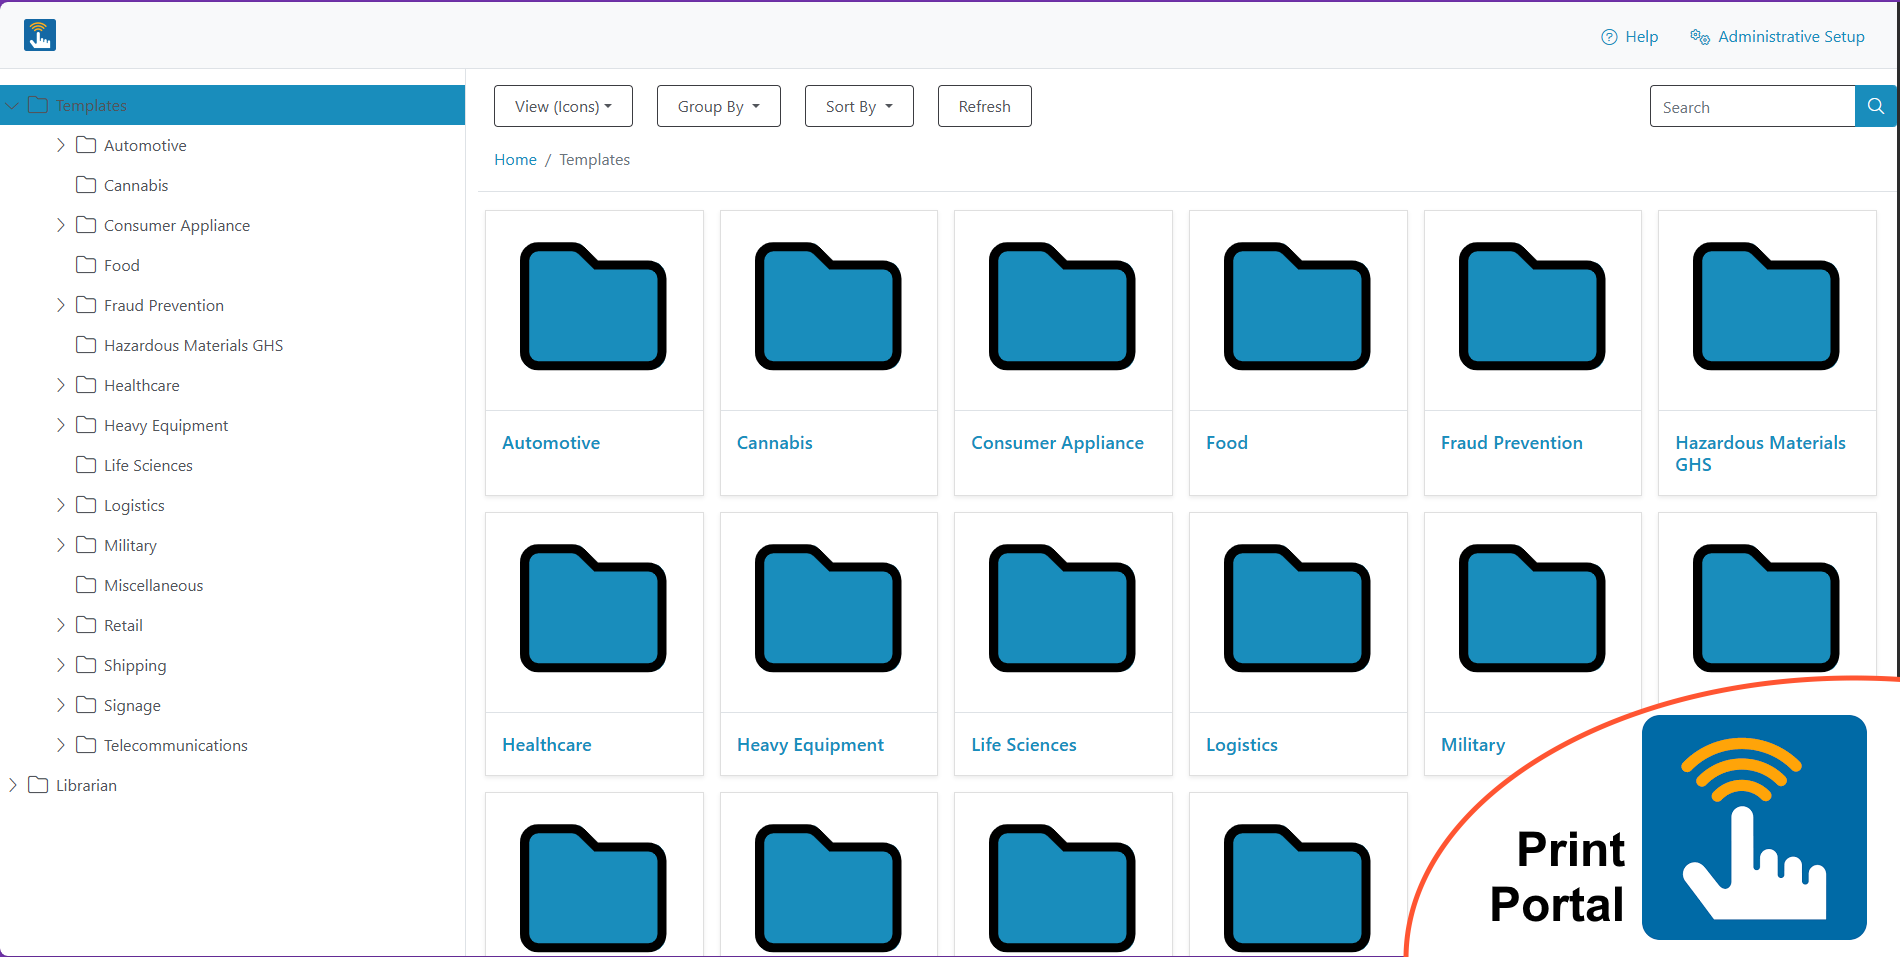This screenshot has width=1900, height=957.
Task: Click folder icon beside Shipping in tree
Action: point(87,665)
